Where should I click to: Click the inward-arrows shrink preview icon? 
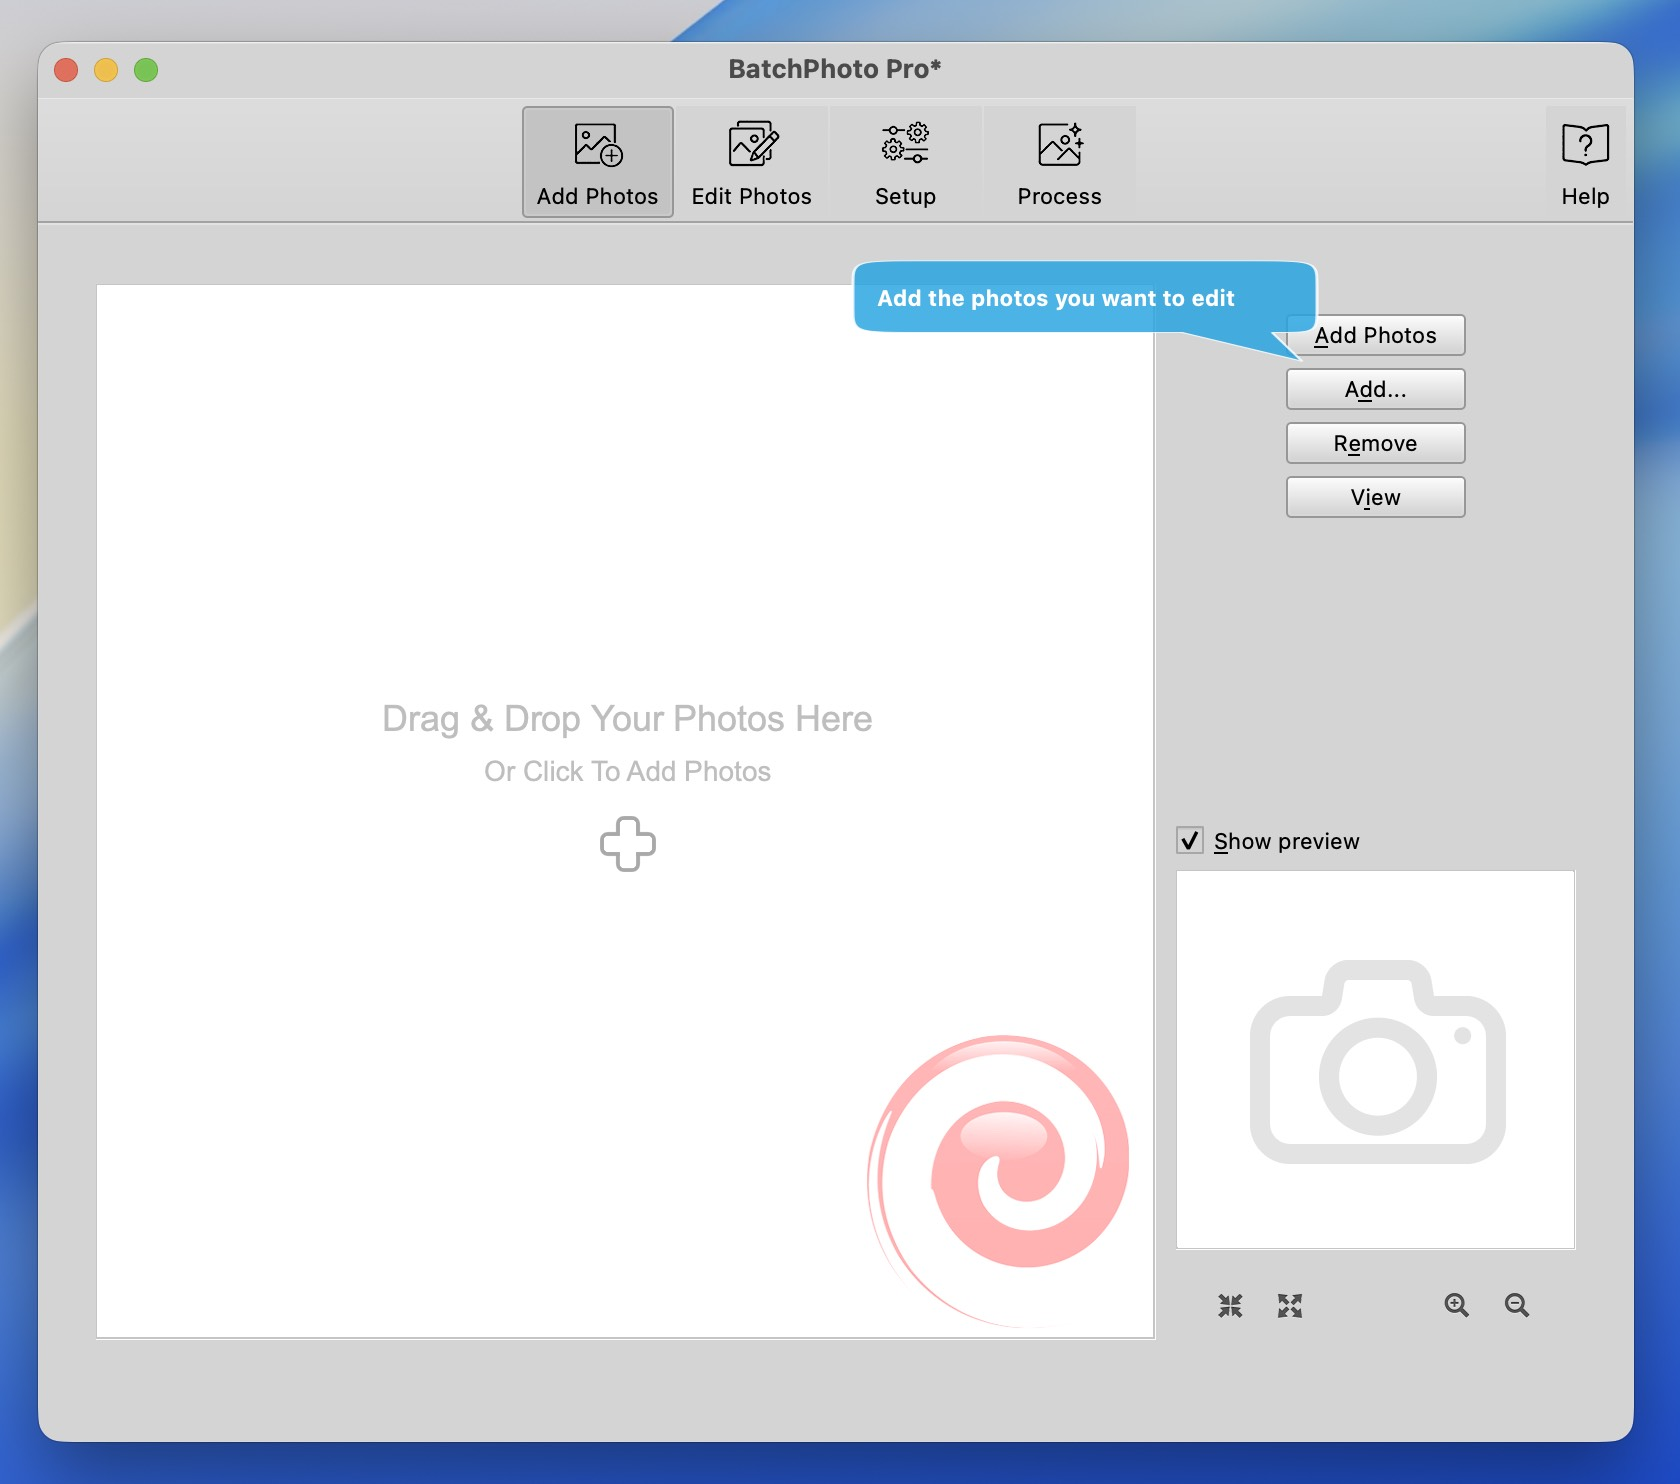[1230, 1305]
